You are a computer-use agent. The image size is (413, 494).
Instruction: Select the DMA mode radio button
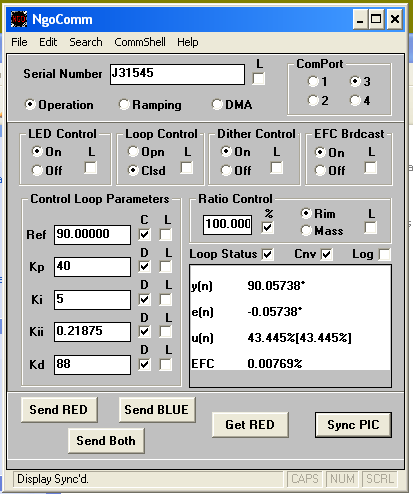[x=217, y=104]
